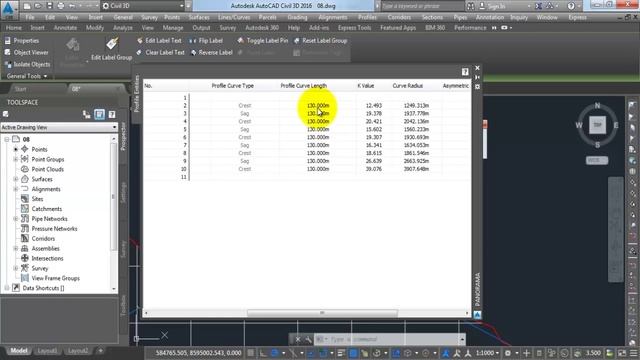This screenshot has width=640, height=360.
Task: Switch to the Annotate ribbon tab
Action: pyautogui.click(x=65, y=28)
